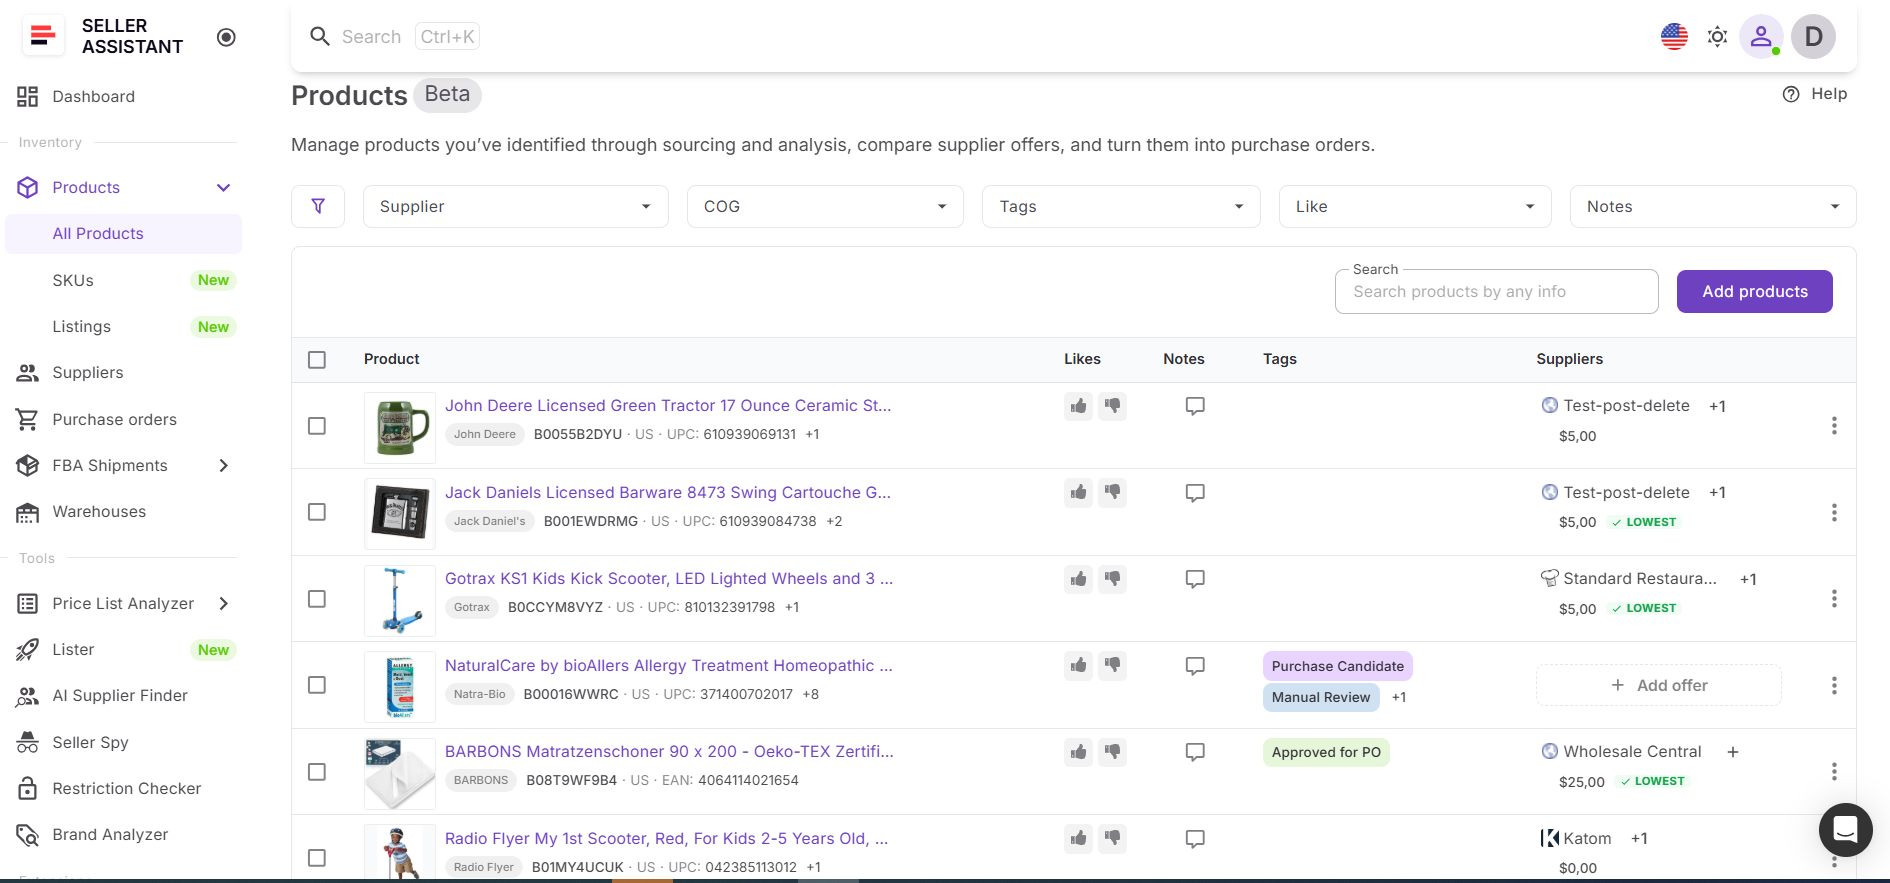
Task: Click the Add products button
Action: point(1755,291)
